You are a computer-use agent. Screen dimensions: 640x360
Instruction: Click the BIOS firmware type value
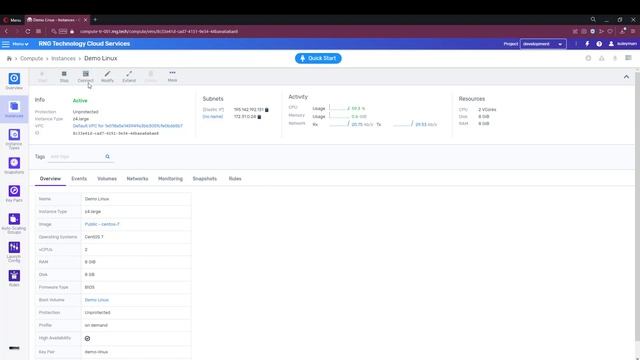pyautogui.click(x=90, y=287)
